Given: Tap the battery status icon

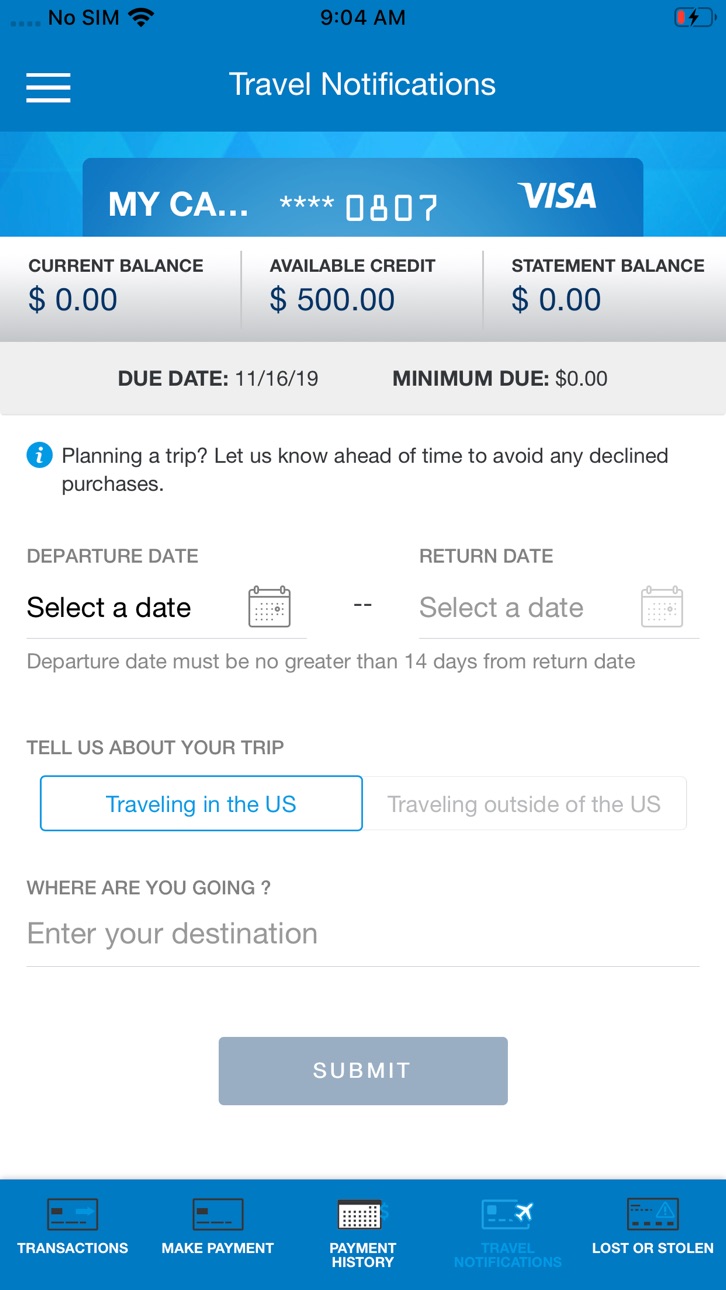Looking at the screenshot, I should [694, 18].
